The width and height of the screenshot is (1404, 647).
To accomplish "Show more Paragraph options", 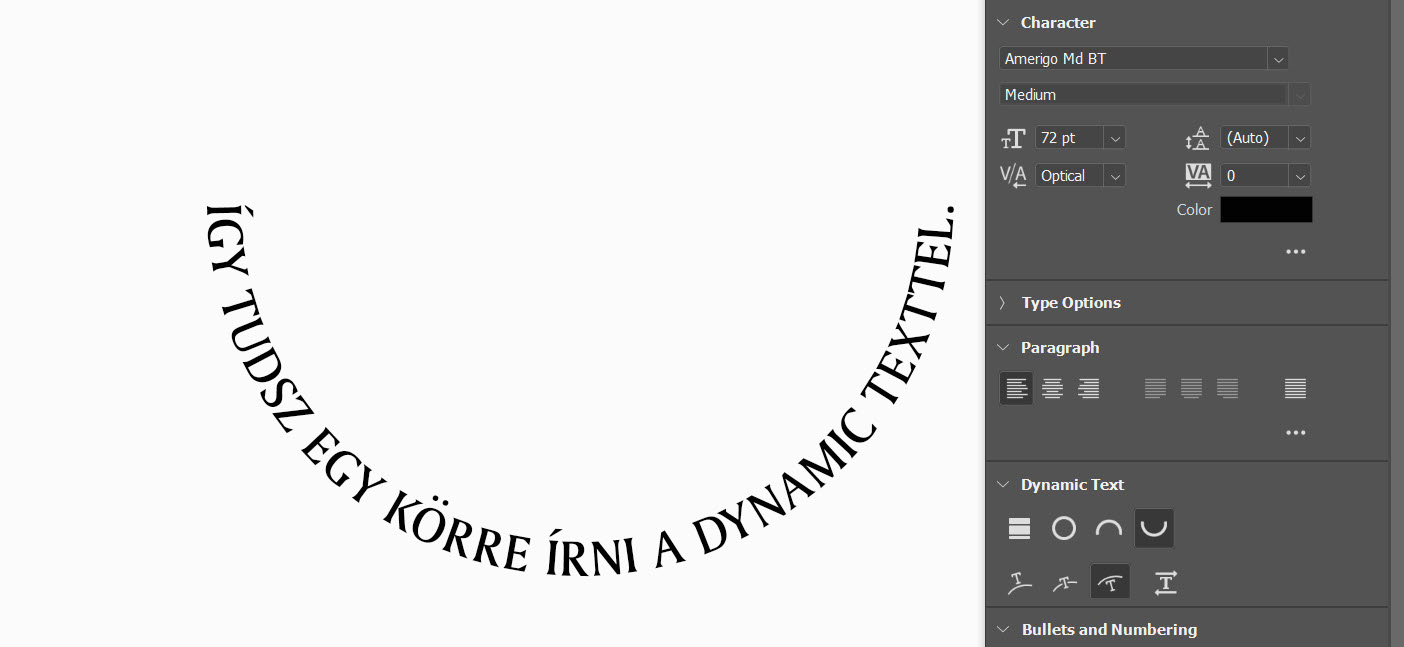I will point(1295,433).
